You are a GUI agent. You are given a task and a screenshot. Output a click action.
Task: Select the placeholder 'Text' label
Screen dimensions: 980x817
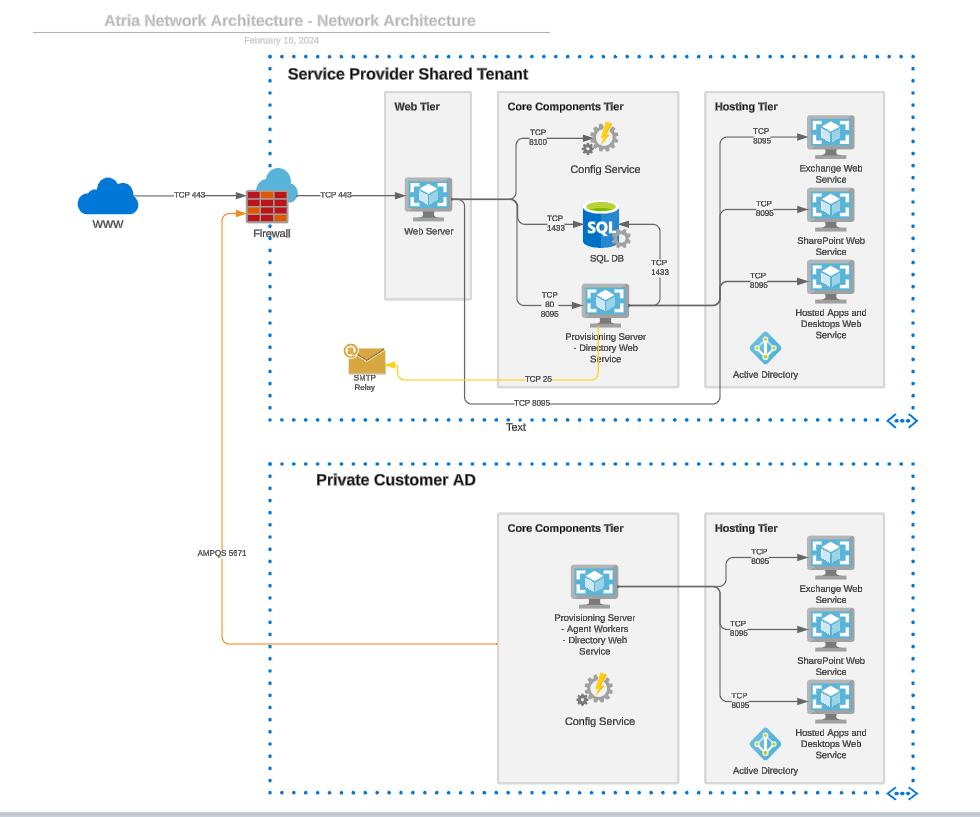point(516,428)
